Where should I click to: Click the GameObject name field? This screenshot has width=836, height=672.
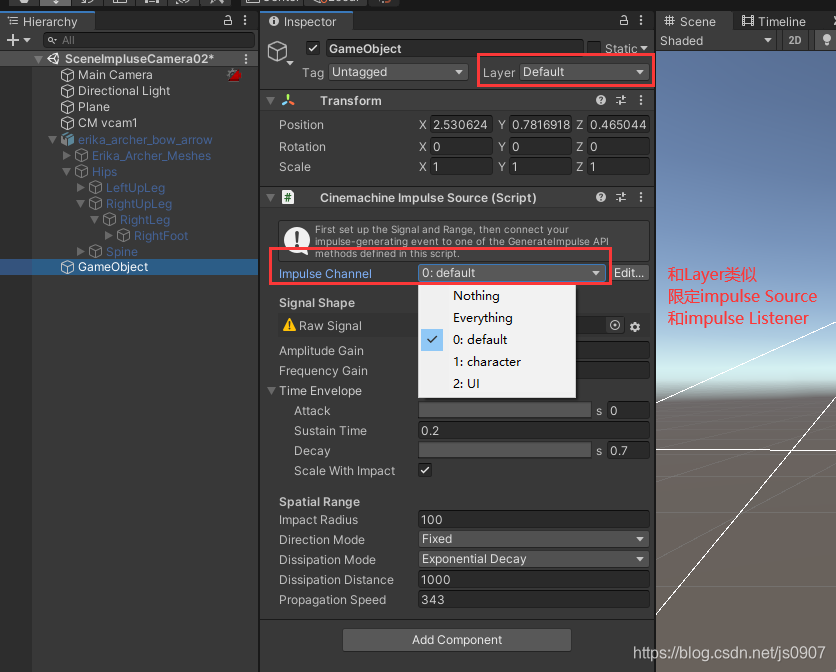pyautogui.click(x=454, y=49)
